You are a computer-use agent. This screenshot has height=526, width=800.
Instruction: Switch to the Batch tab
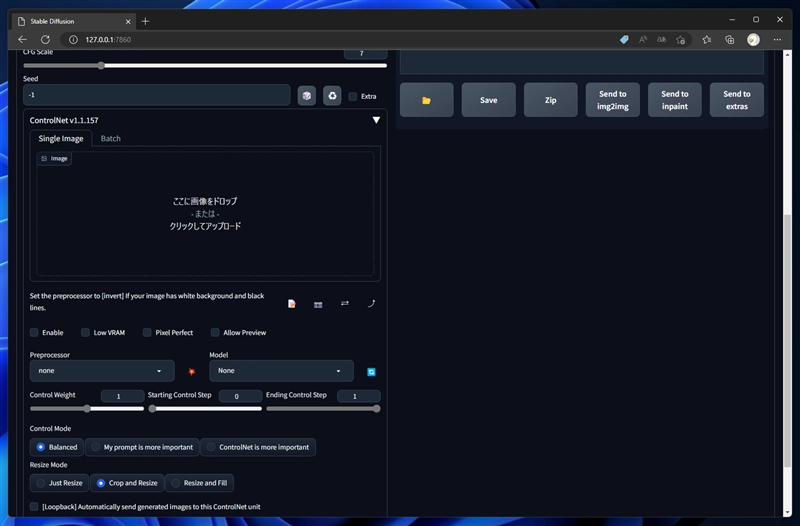(111, 138)
